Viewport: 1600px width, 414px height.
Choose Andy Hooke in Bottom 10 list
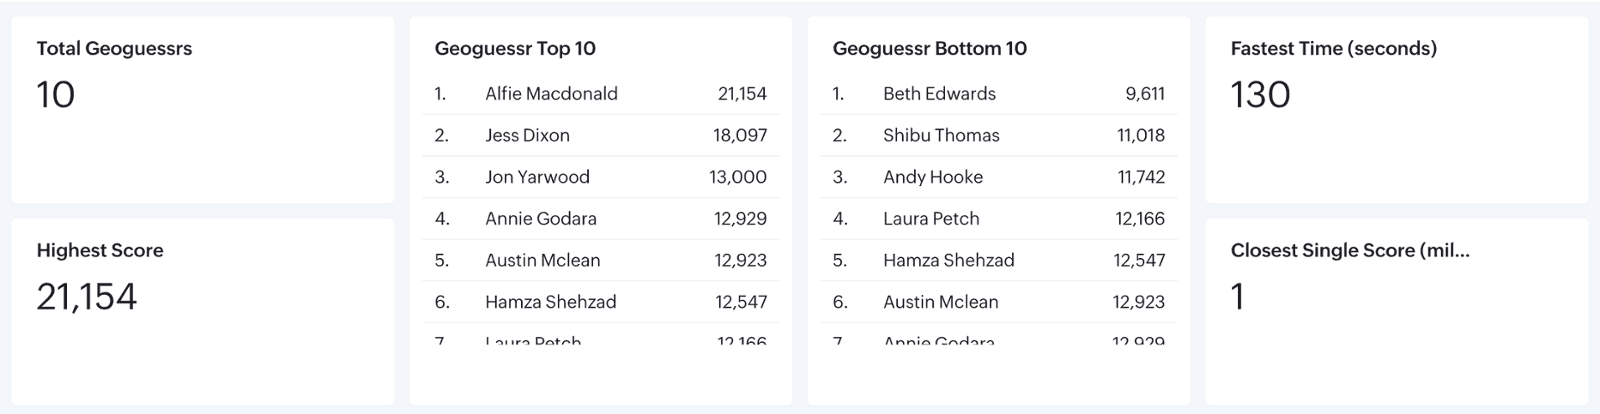coord(933,177)
